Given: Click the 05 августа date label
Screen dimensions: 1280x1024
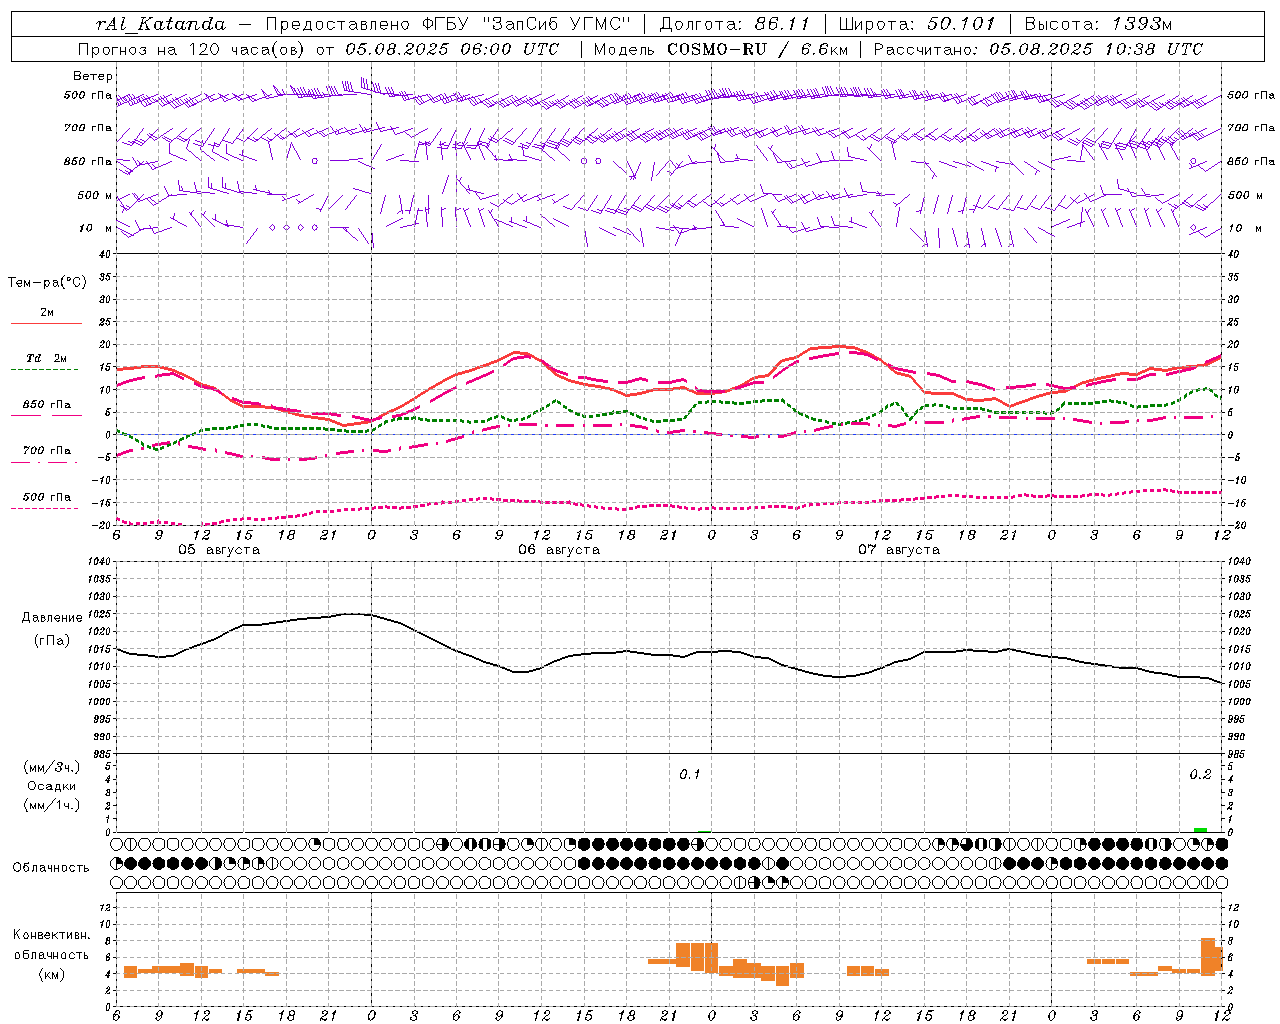Looking at the screenshot, I should (219, 550).
